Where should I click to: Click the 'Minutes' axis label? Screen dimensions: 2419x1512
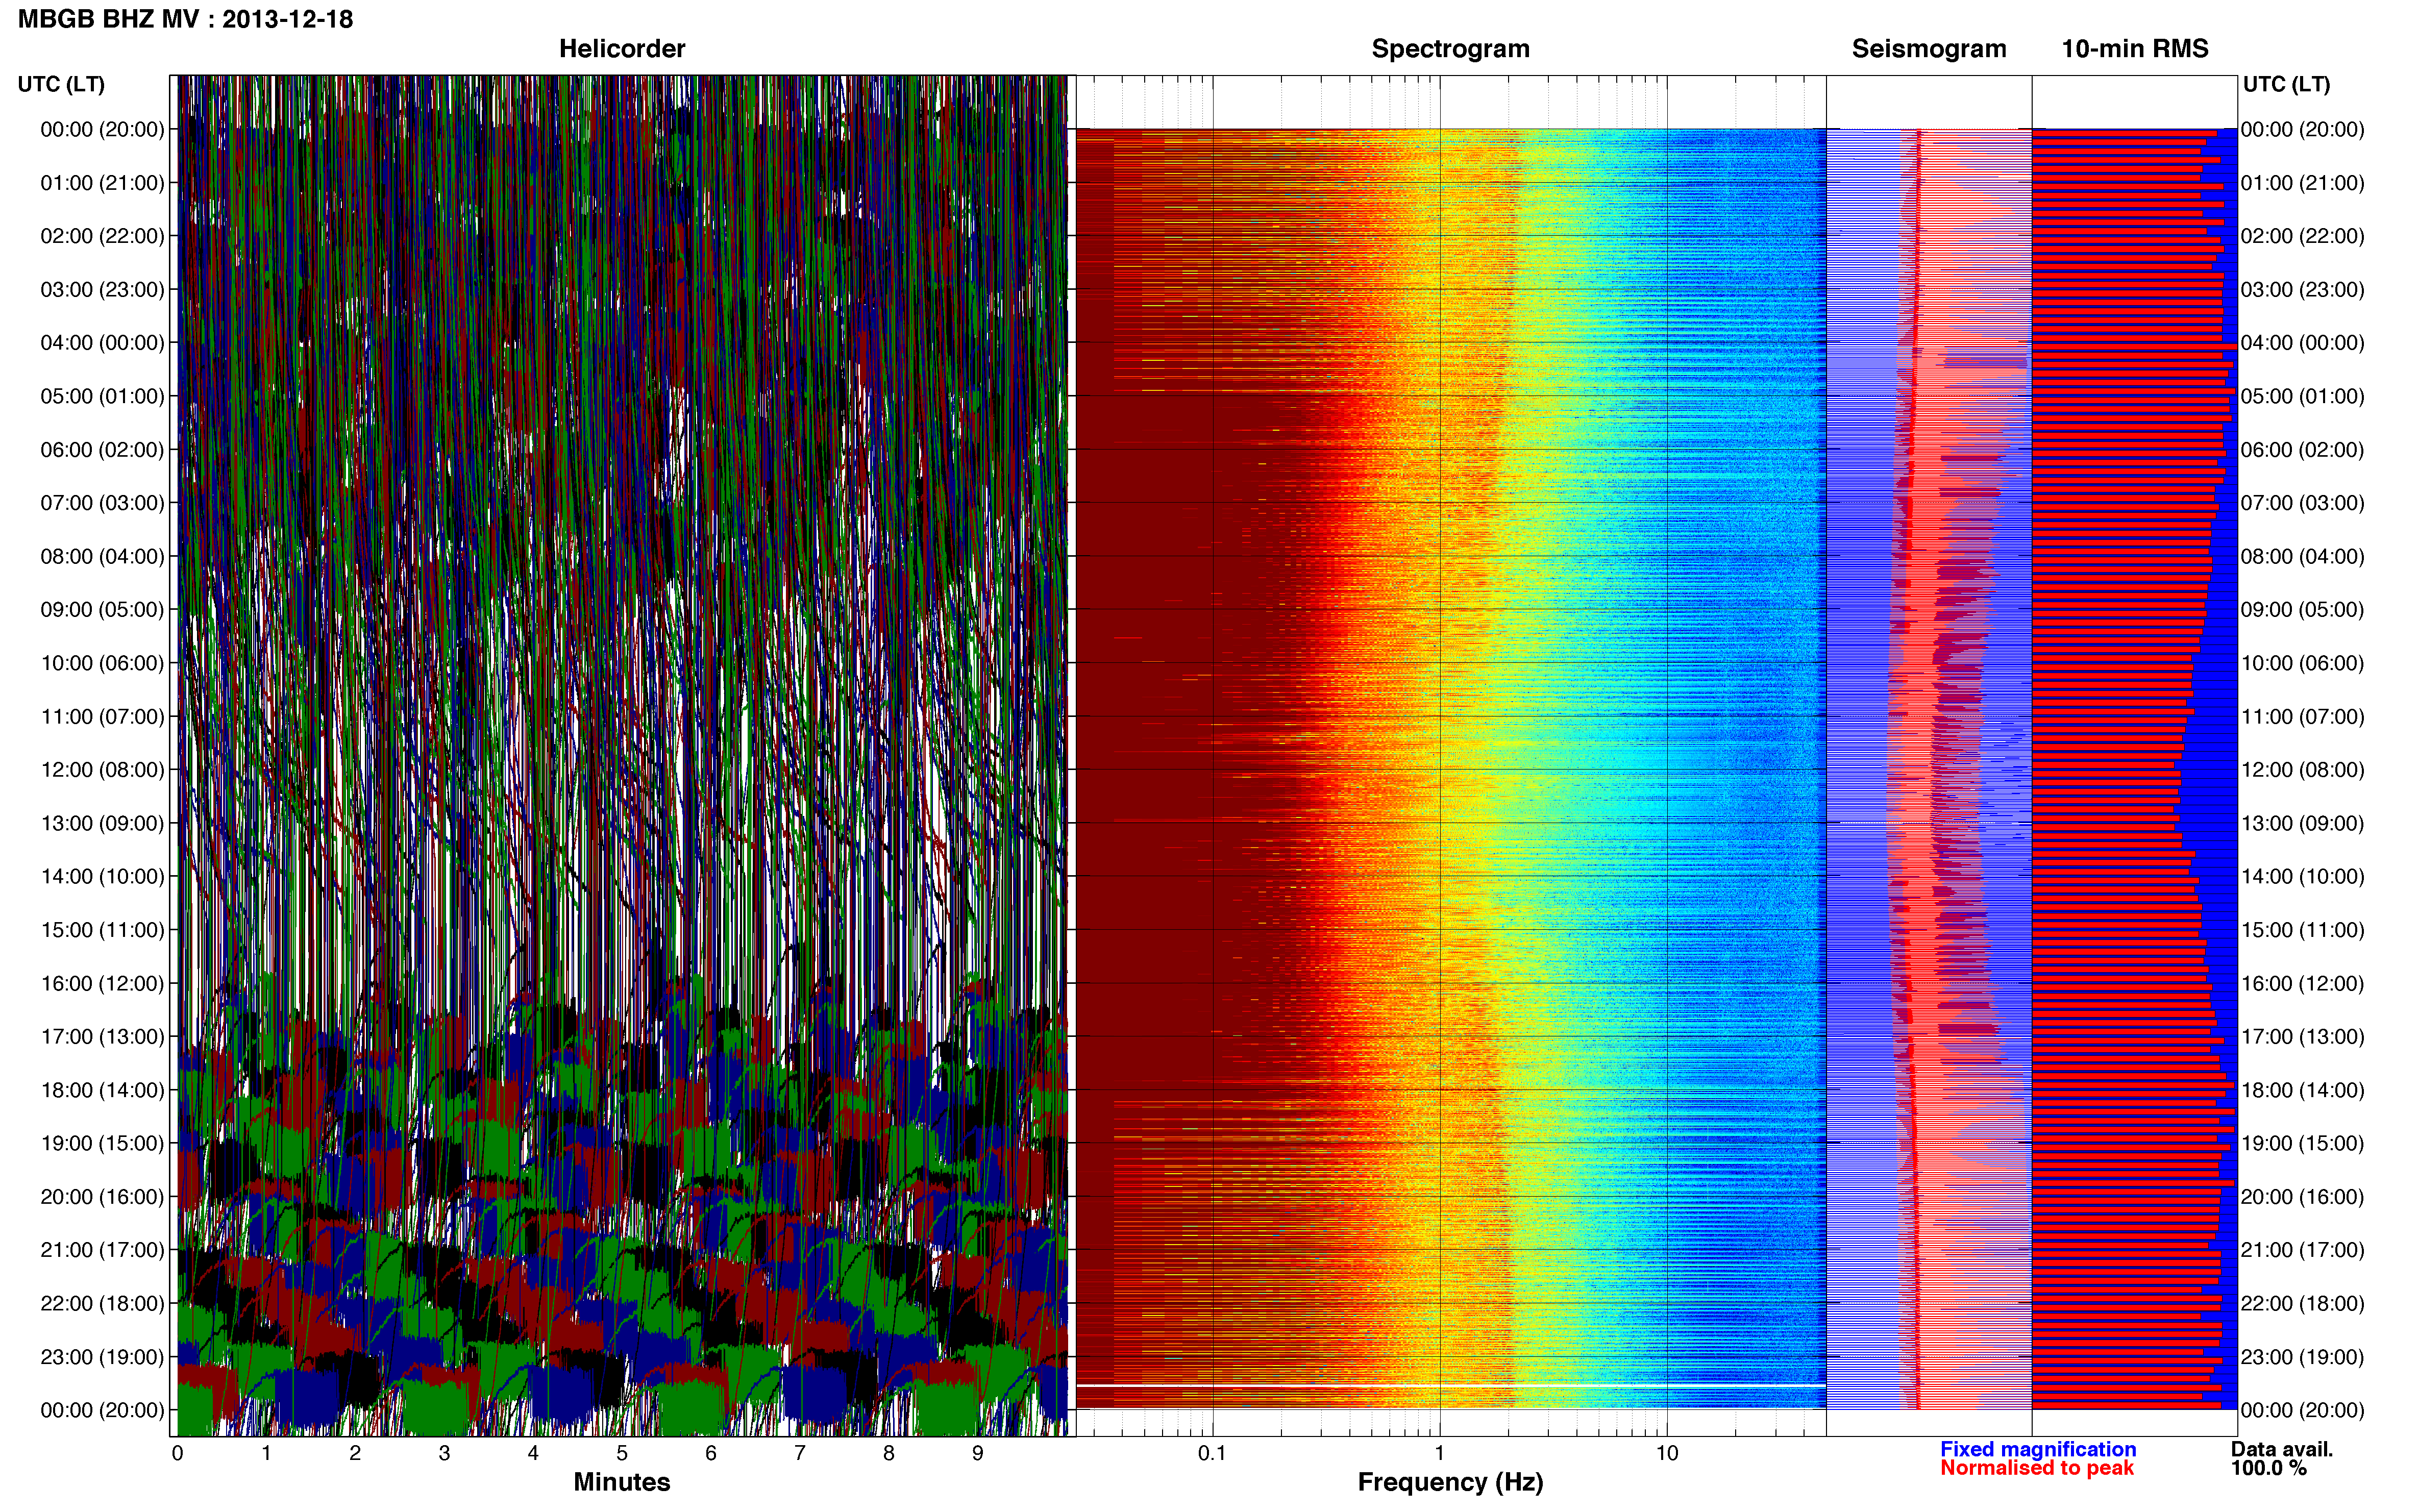[622, 1482]
